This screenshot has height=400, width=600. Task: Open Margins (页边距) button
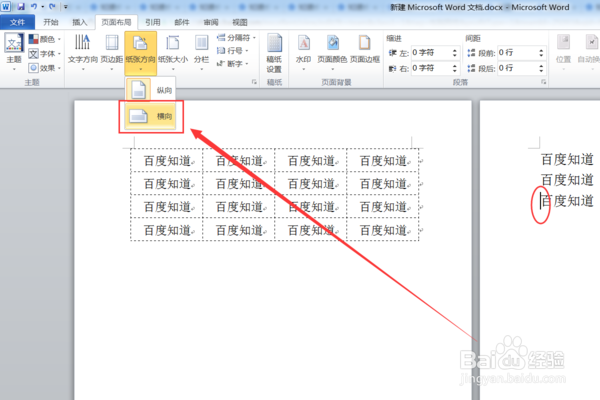pos(112,52)
